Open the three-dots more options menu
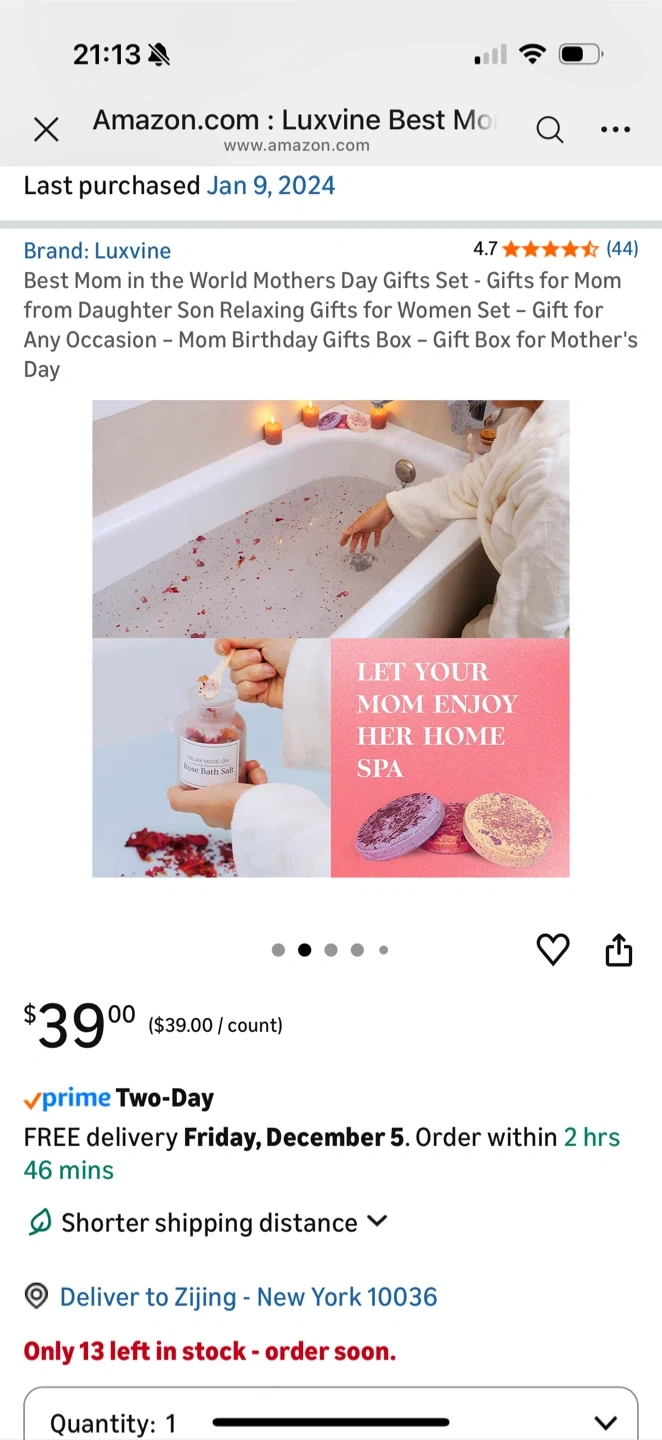 [615, 129]
